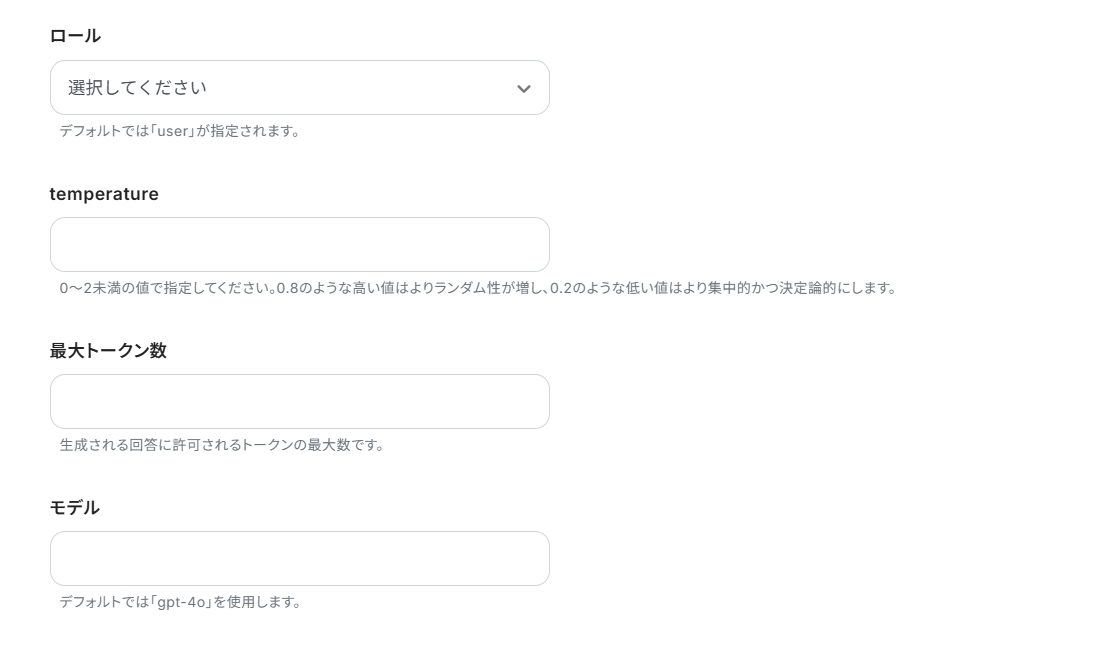1103x649 pixels.
Task: Click the 選択してください placeholder text
Action: click(x=137, y=88)
